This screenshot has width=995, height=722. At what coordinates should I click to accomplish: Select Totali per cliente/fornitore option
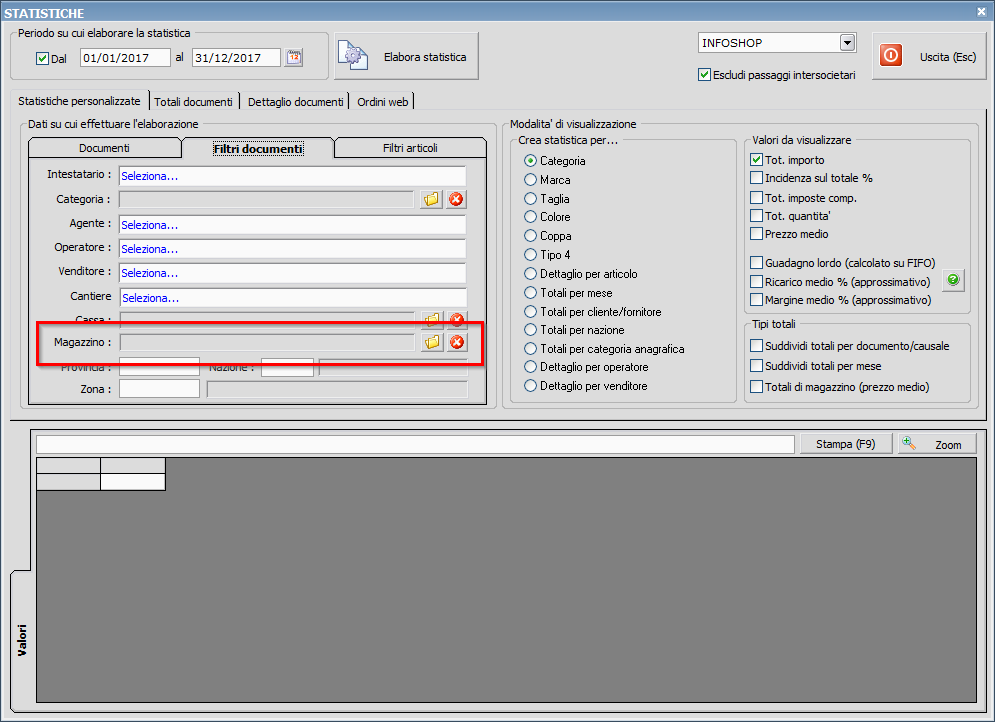[x=530, y=312]
